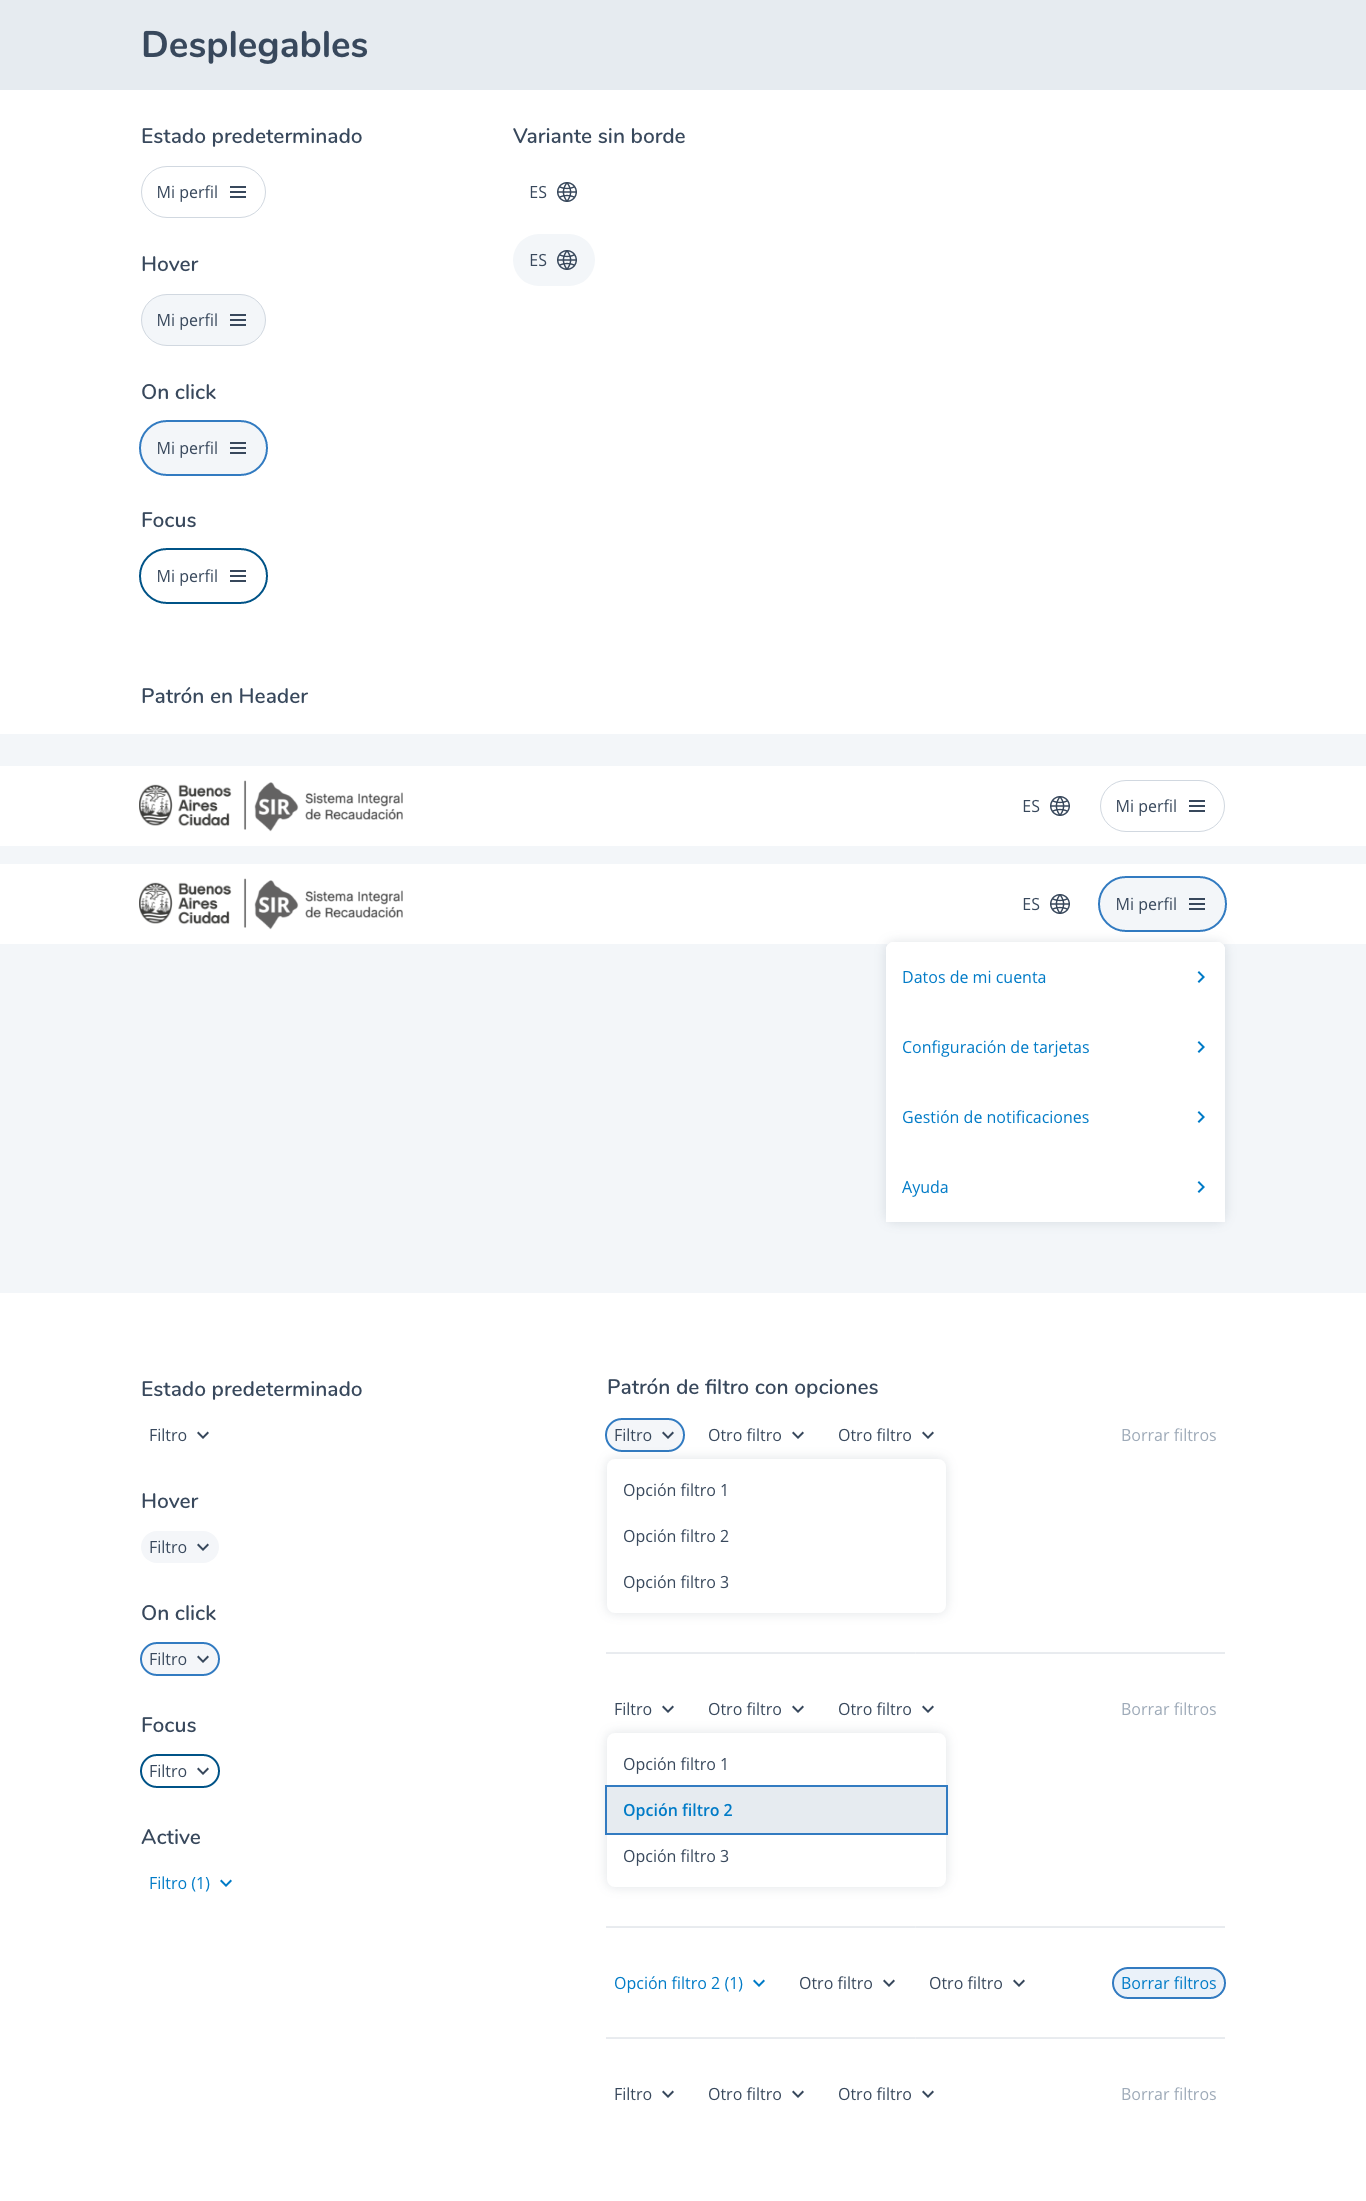Click the globe icon in the borderless ES variant
This screenshot has height=2201, width=1366.
[x=567, y=192]
